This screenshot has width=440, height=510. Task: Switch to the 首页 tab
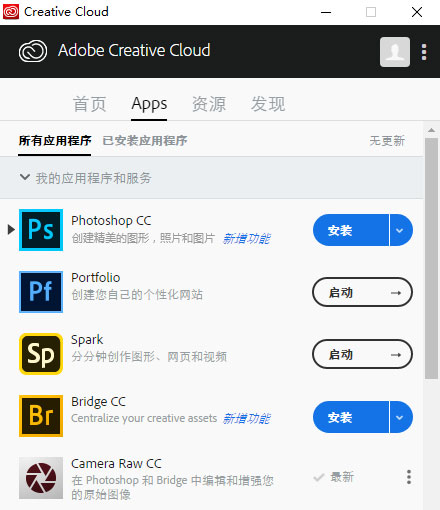(x=90, y=104)
